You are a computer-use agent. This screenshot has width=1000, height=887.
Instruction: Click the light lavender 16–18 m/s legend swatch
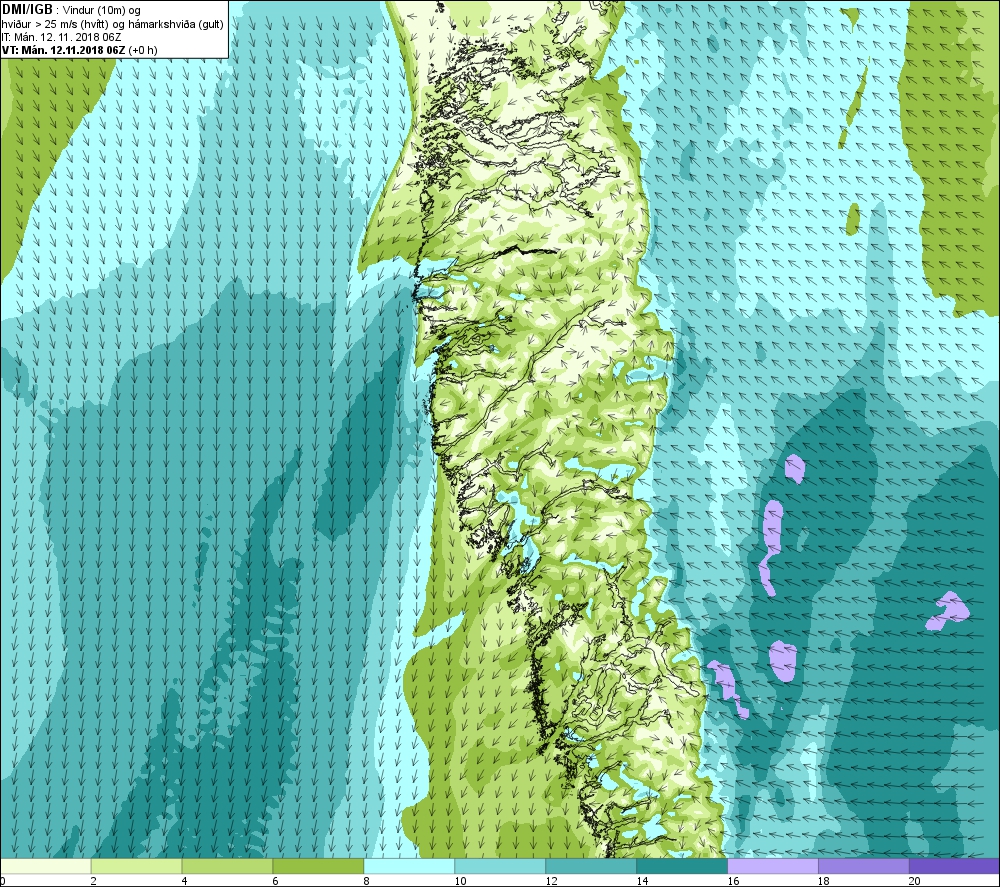tap(773, 866)
